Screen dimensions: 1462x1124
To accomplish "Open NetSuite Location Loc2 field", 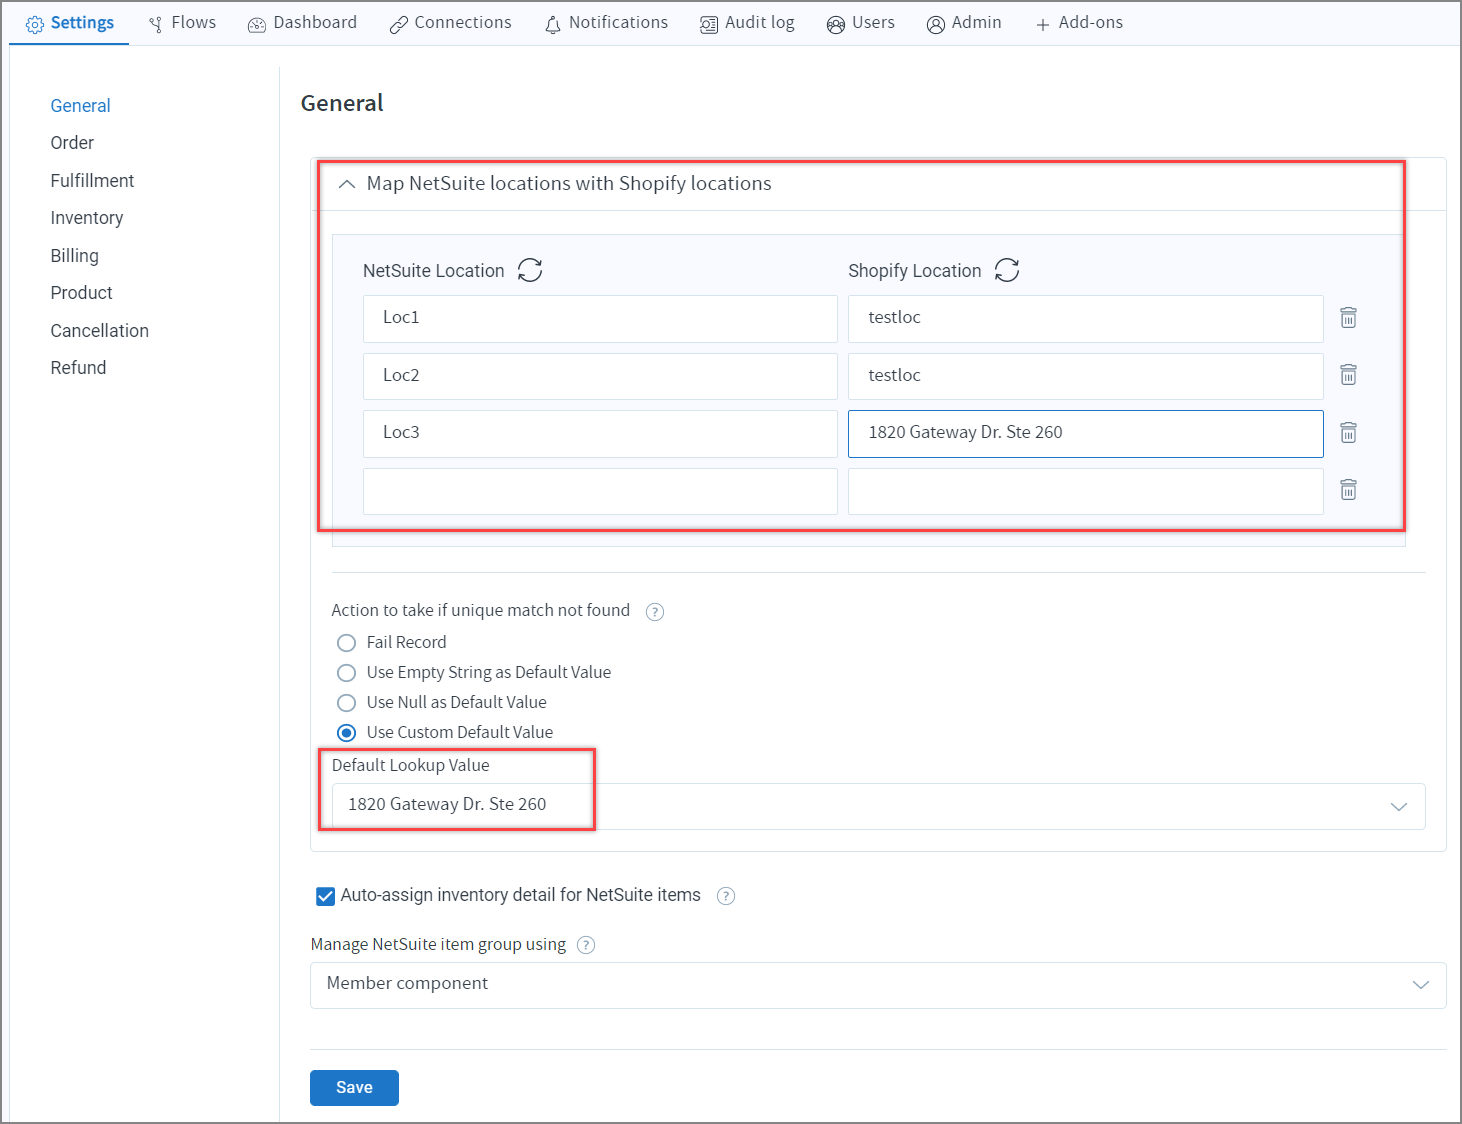I will [x=600, y=376].
